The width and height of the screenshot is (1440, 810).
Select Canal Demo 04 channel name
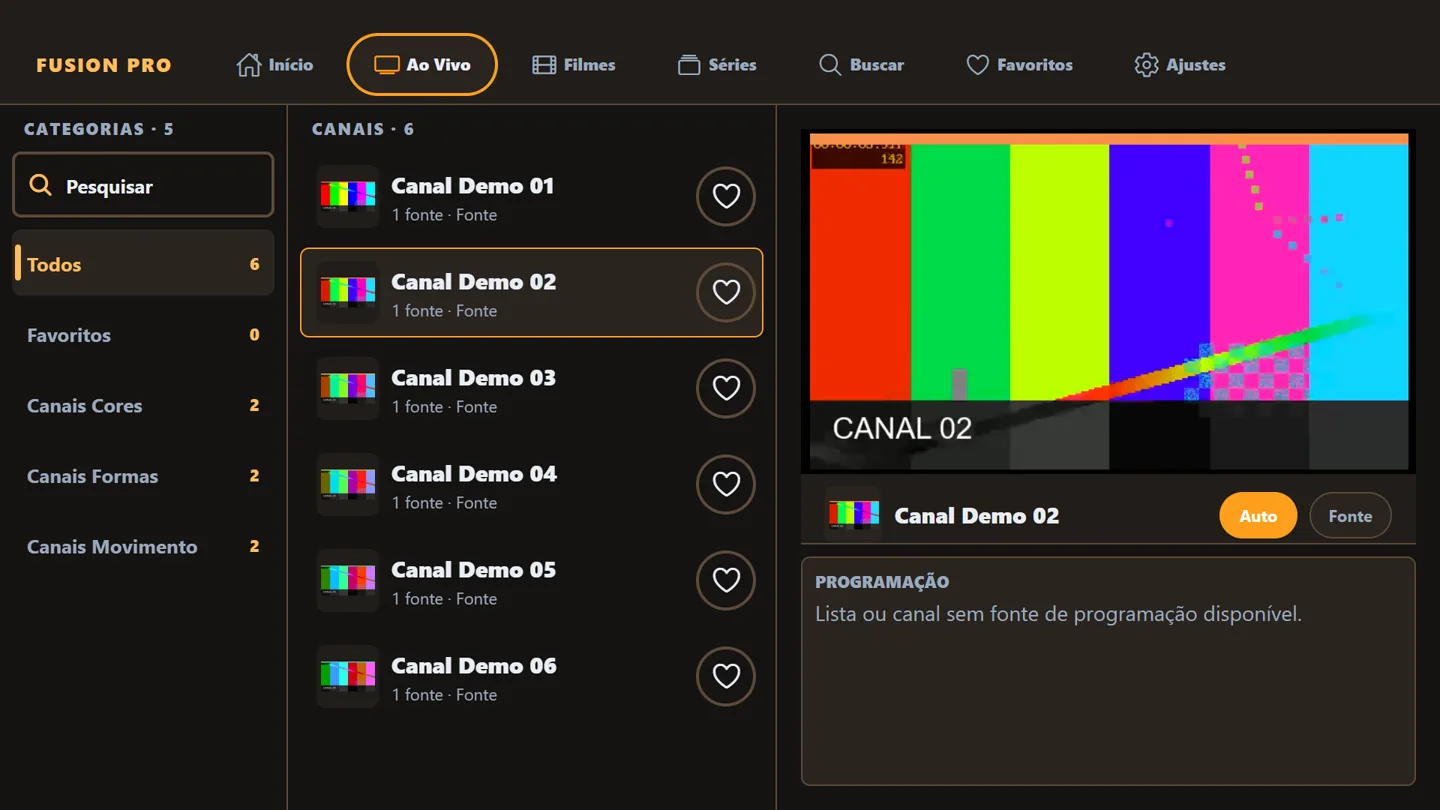click(474, 474)
